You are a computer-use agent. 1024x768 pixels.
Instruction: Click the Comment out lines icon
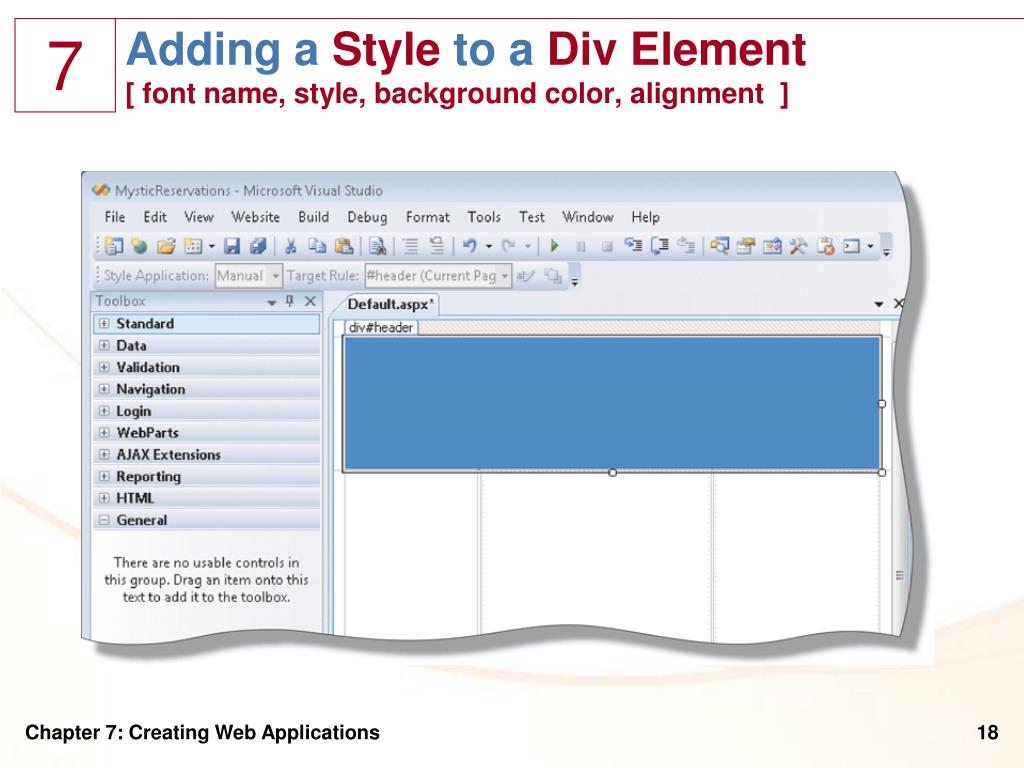(410, 246)
